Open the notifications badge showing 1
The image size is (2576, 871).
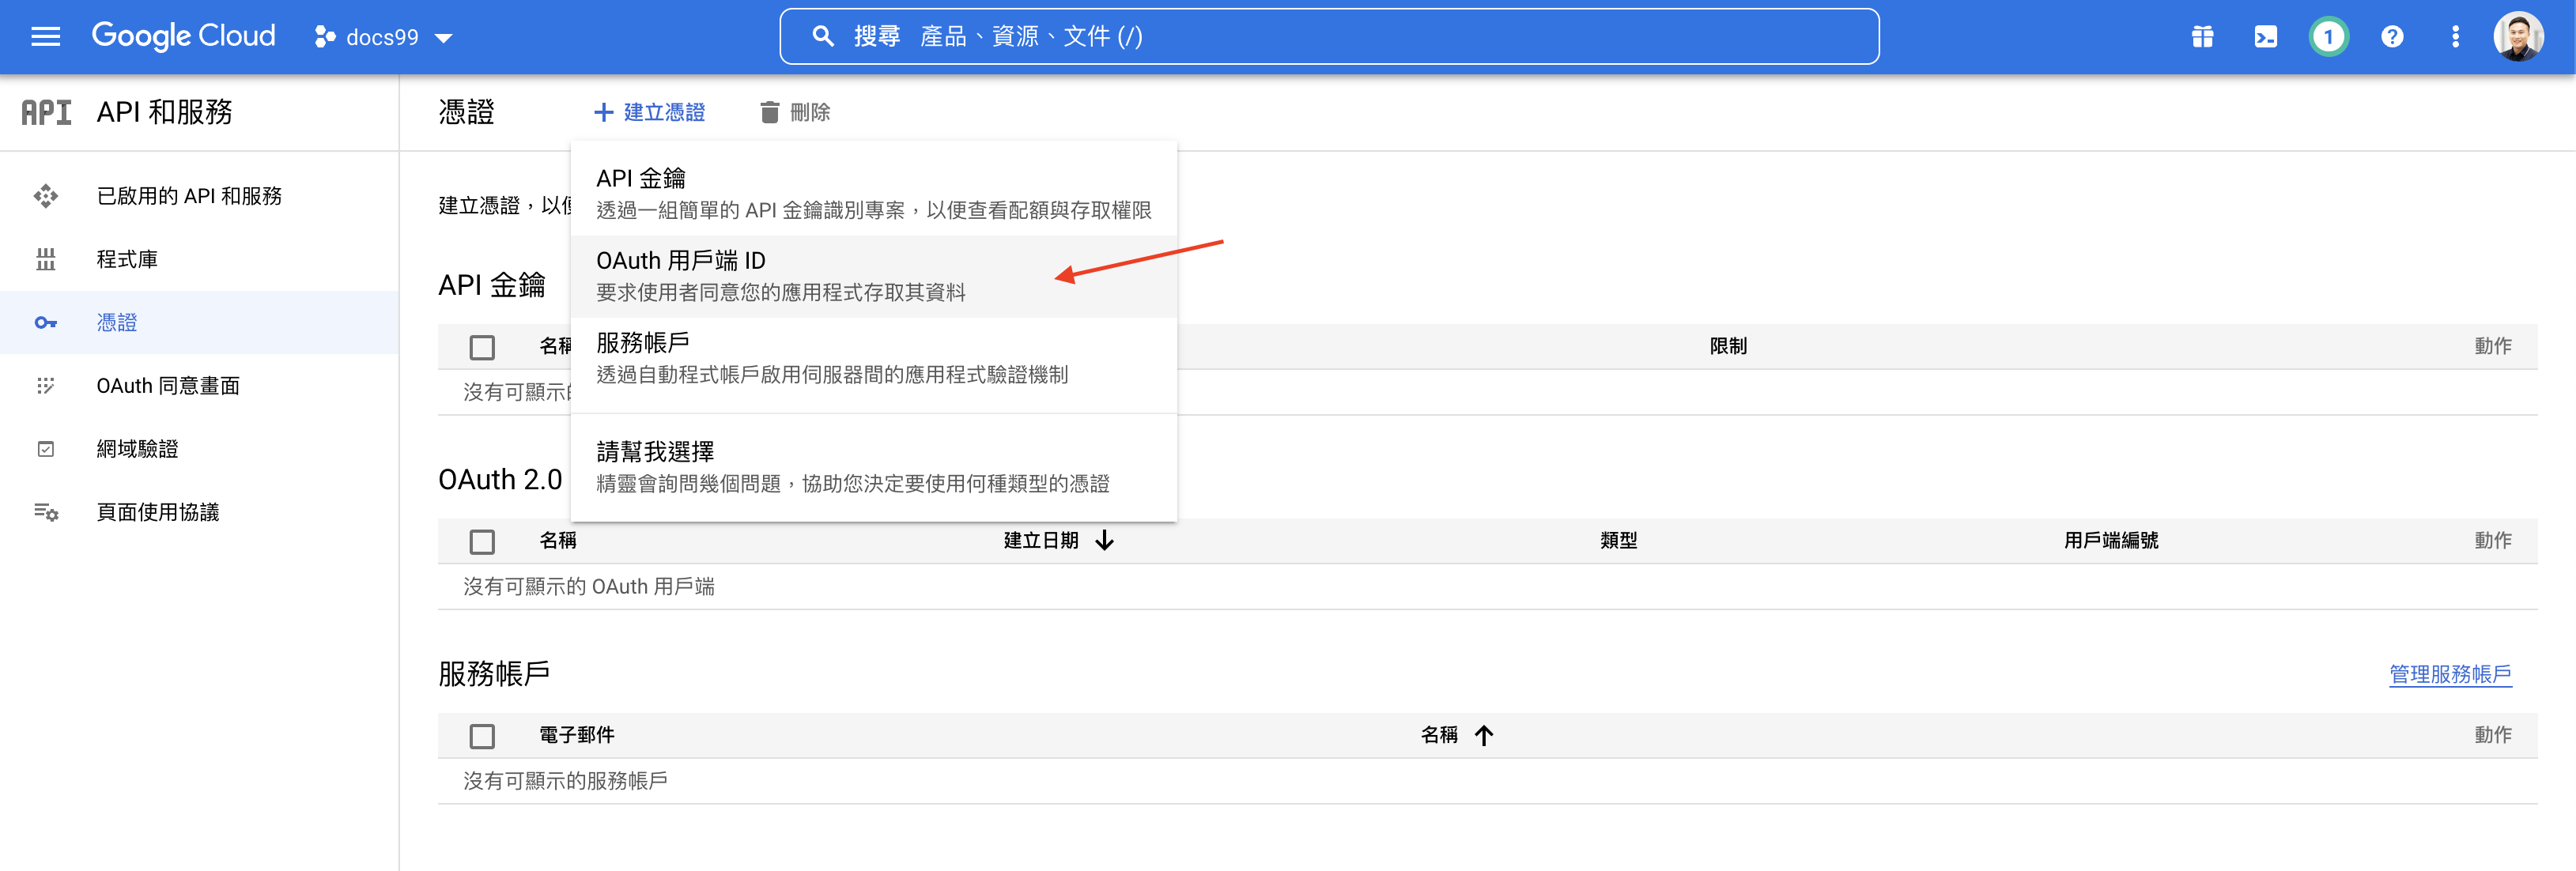pyautogui.click(x=2328, y=37)
